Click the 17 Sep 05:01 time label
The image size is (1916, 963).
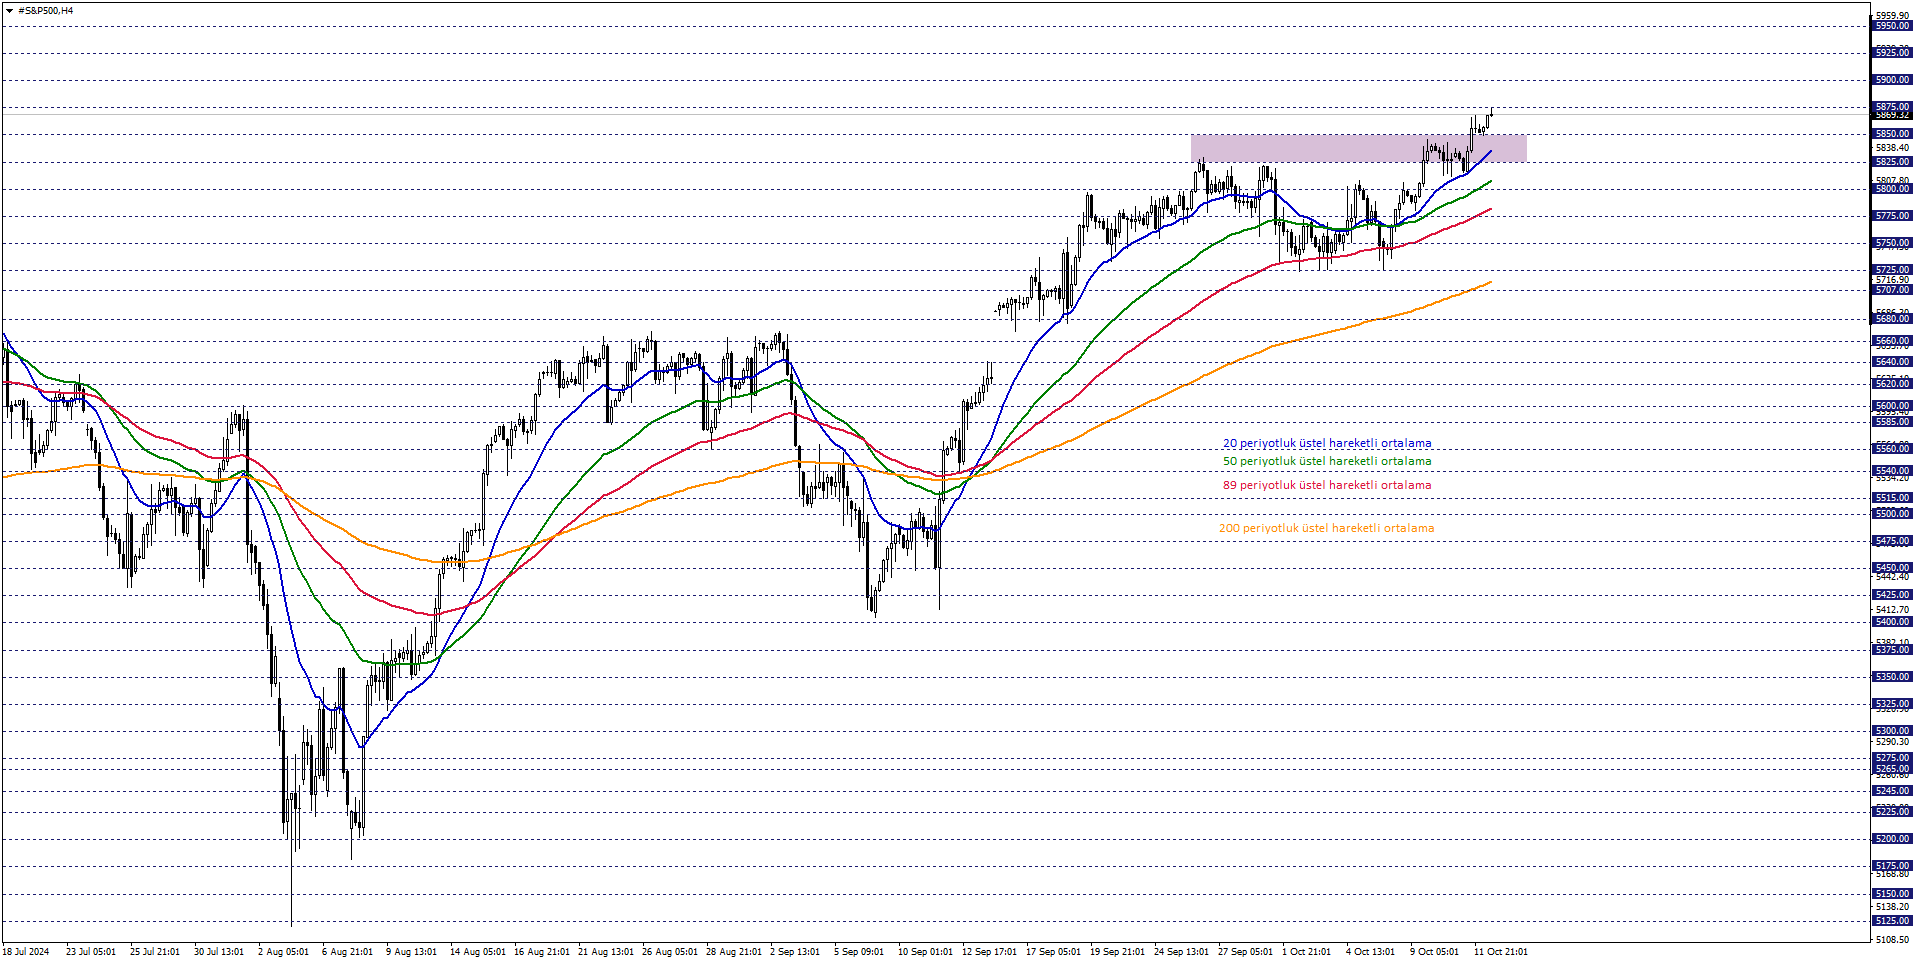[1053, 952]
